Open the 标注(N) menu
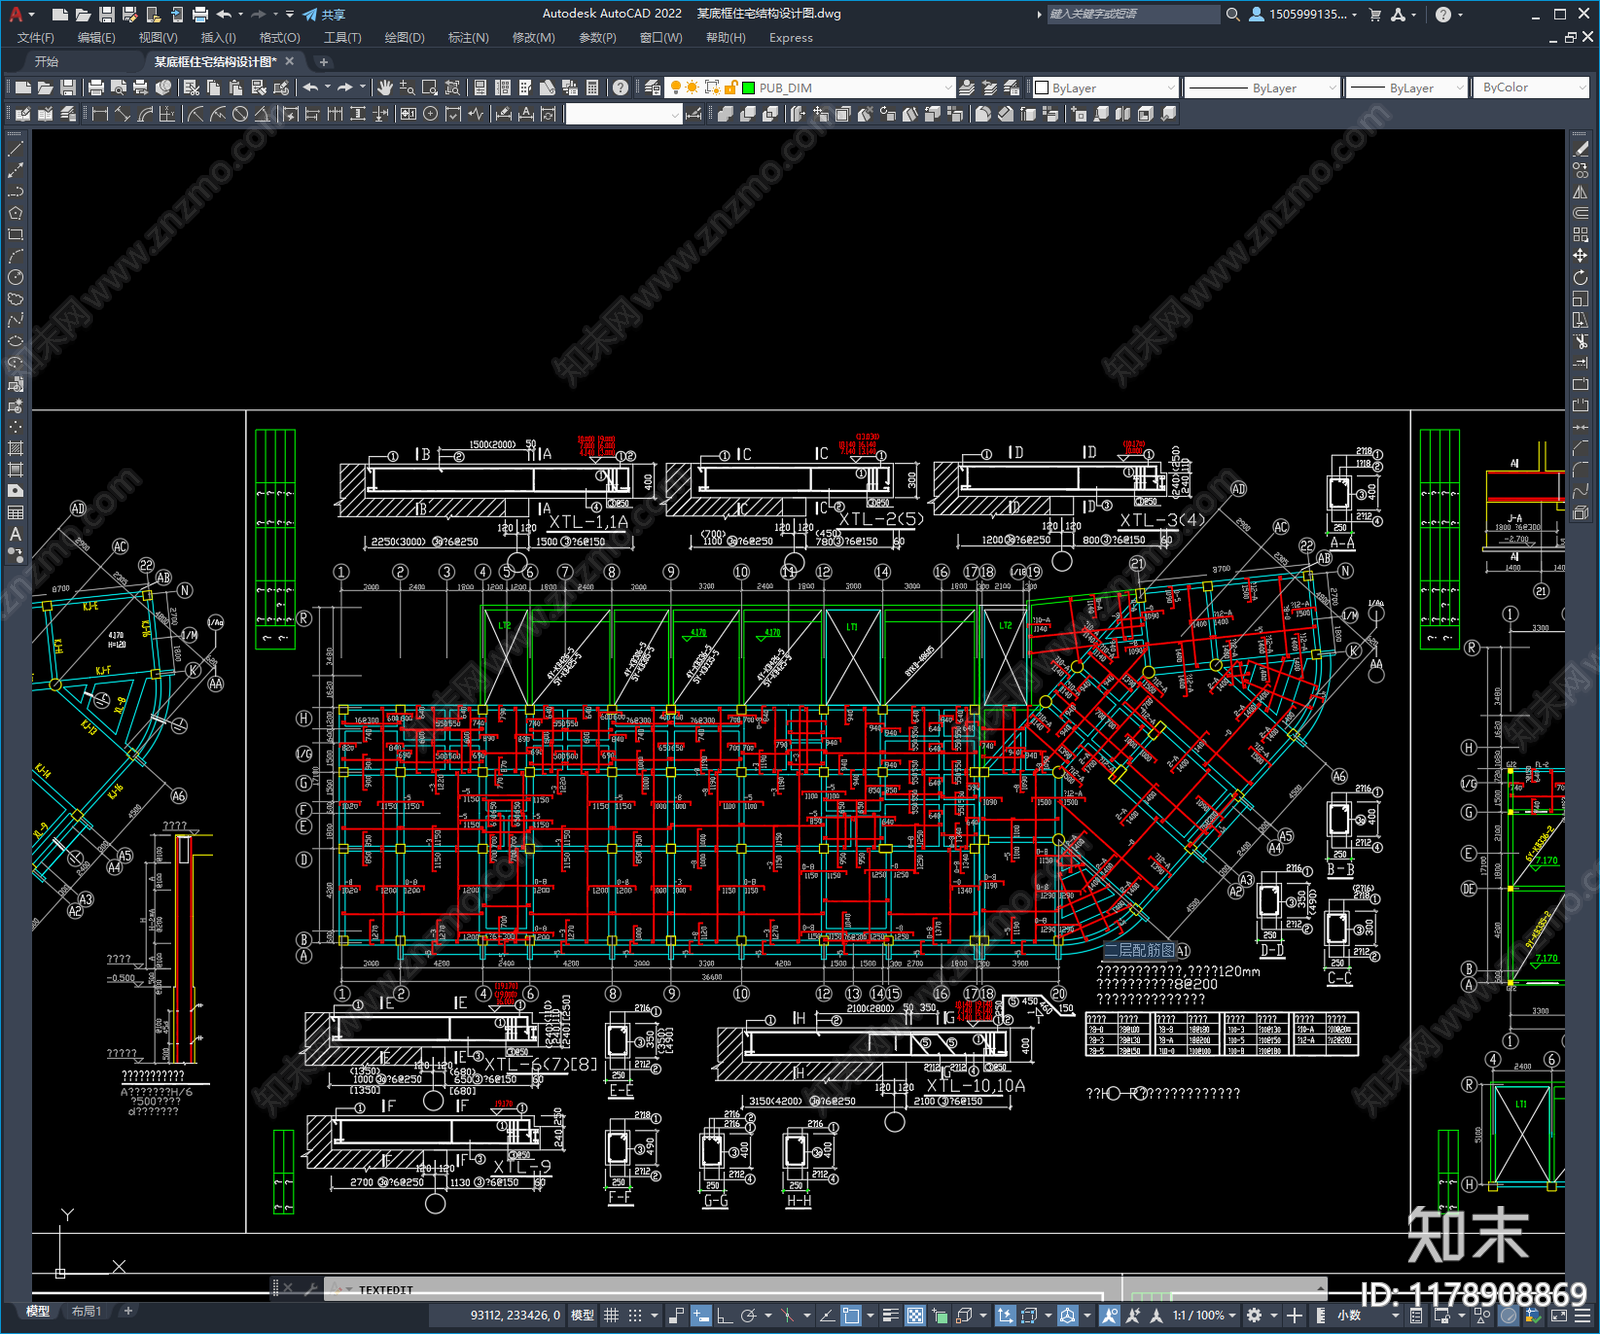This screenshot has width=1600, height=1334. point(468,38)
